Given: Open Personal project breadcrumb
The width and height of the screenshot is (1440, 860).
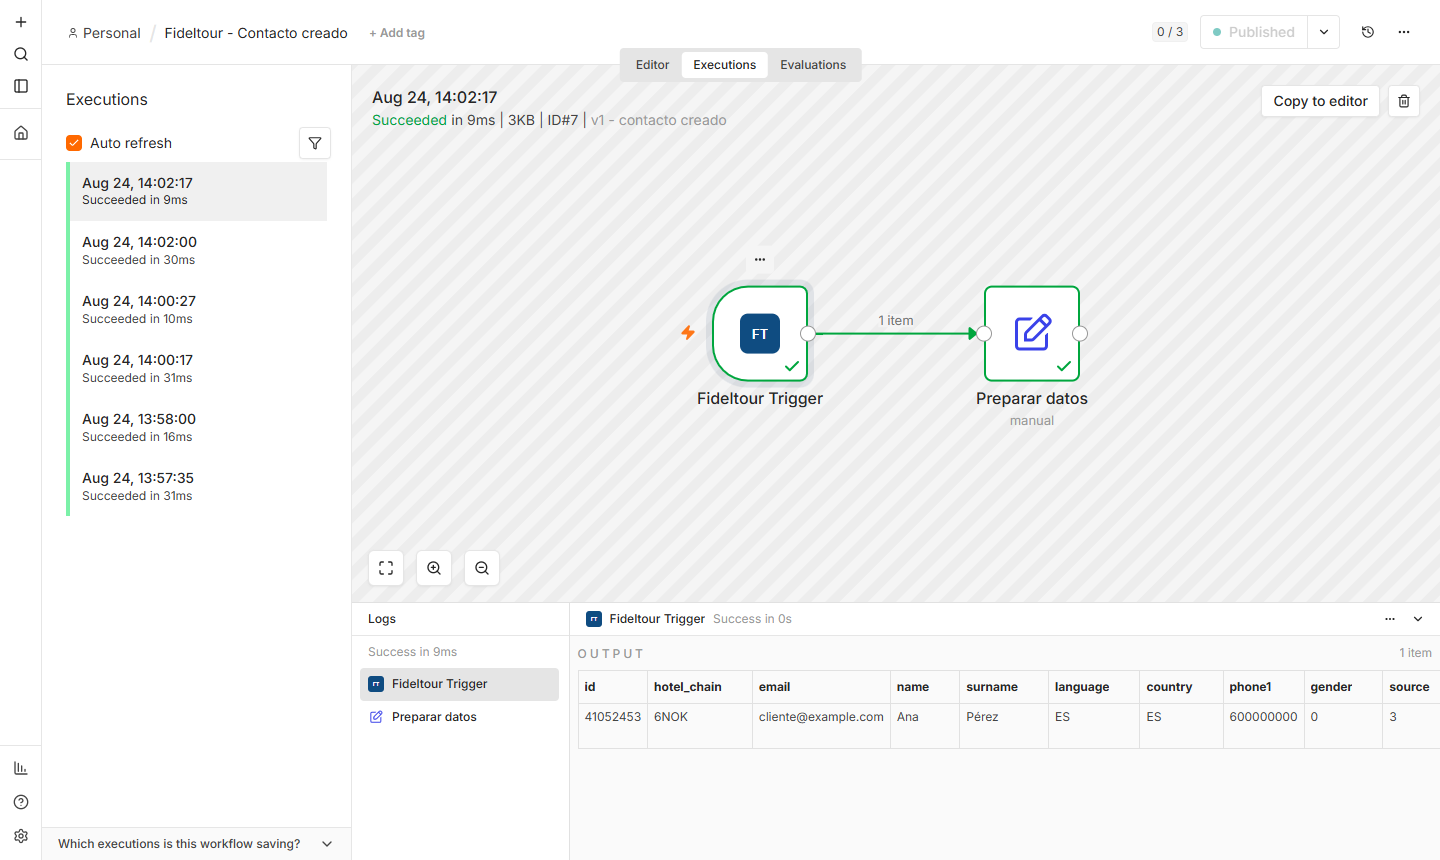Looking at the screenshot, I should (x=104, y=33).
